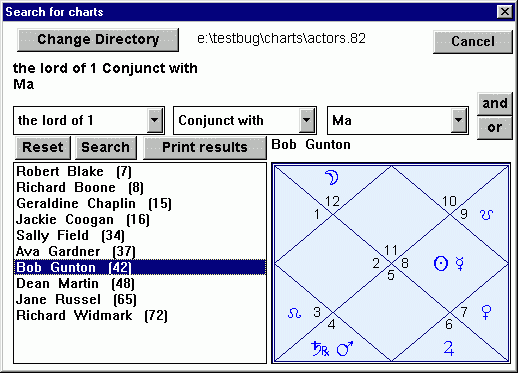Click the Rahu symbol in house 3

coord(295,313)
